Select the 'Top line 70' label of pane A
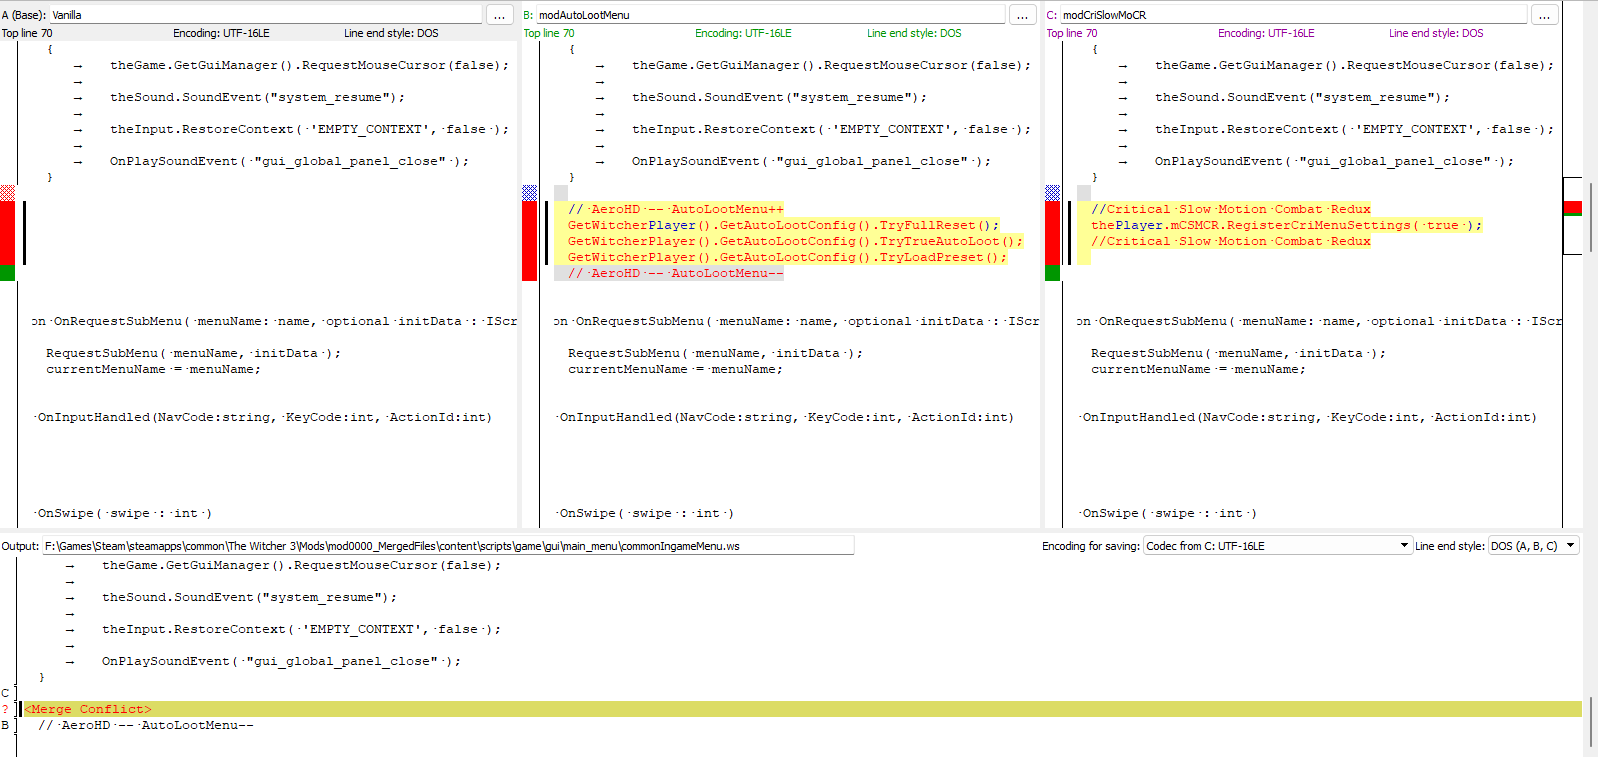The image size is (1598, 757). [27, 33]
